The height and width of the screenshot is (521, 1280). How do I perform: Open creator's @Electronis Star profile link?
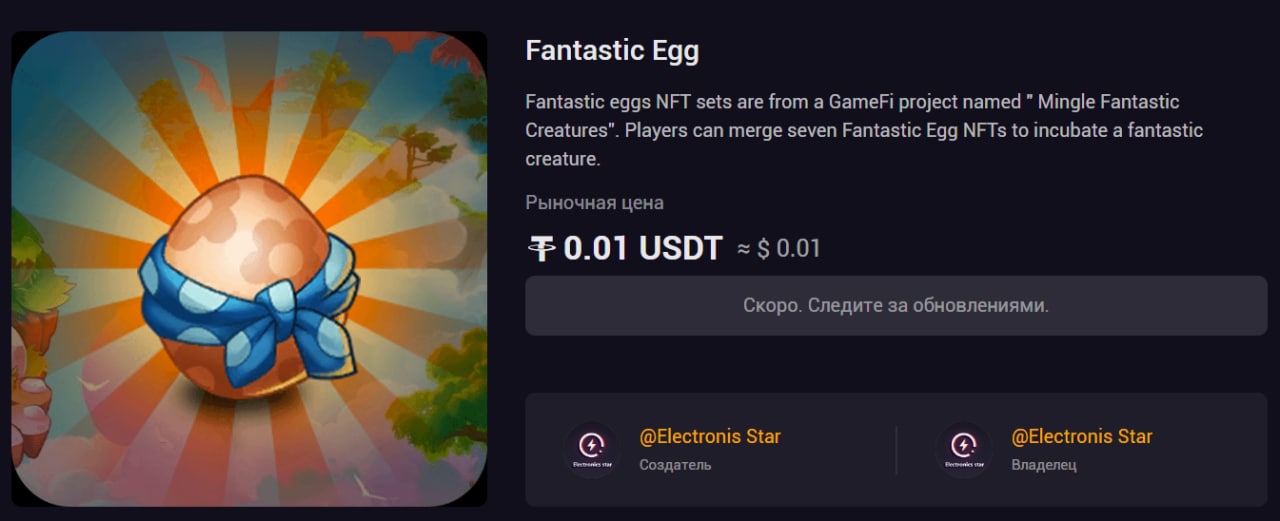point(710,437)
